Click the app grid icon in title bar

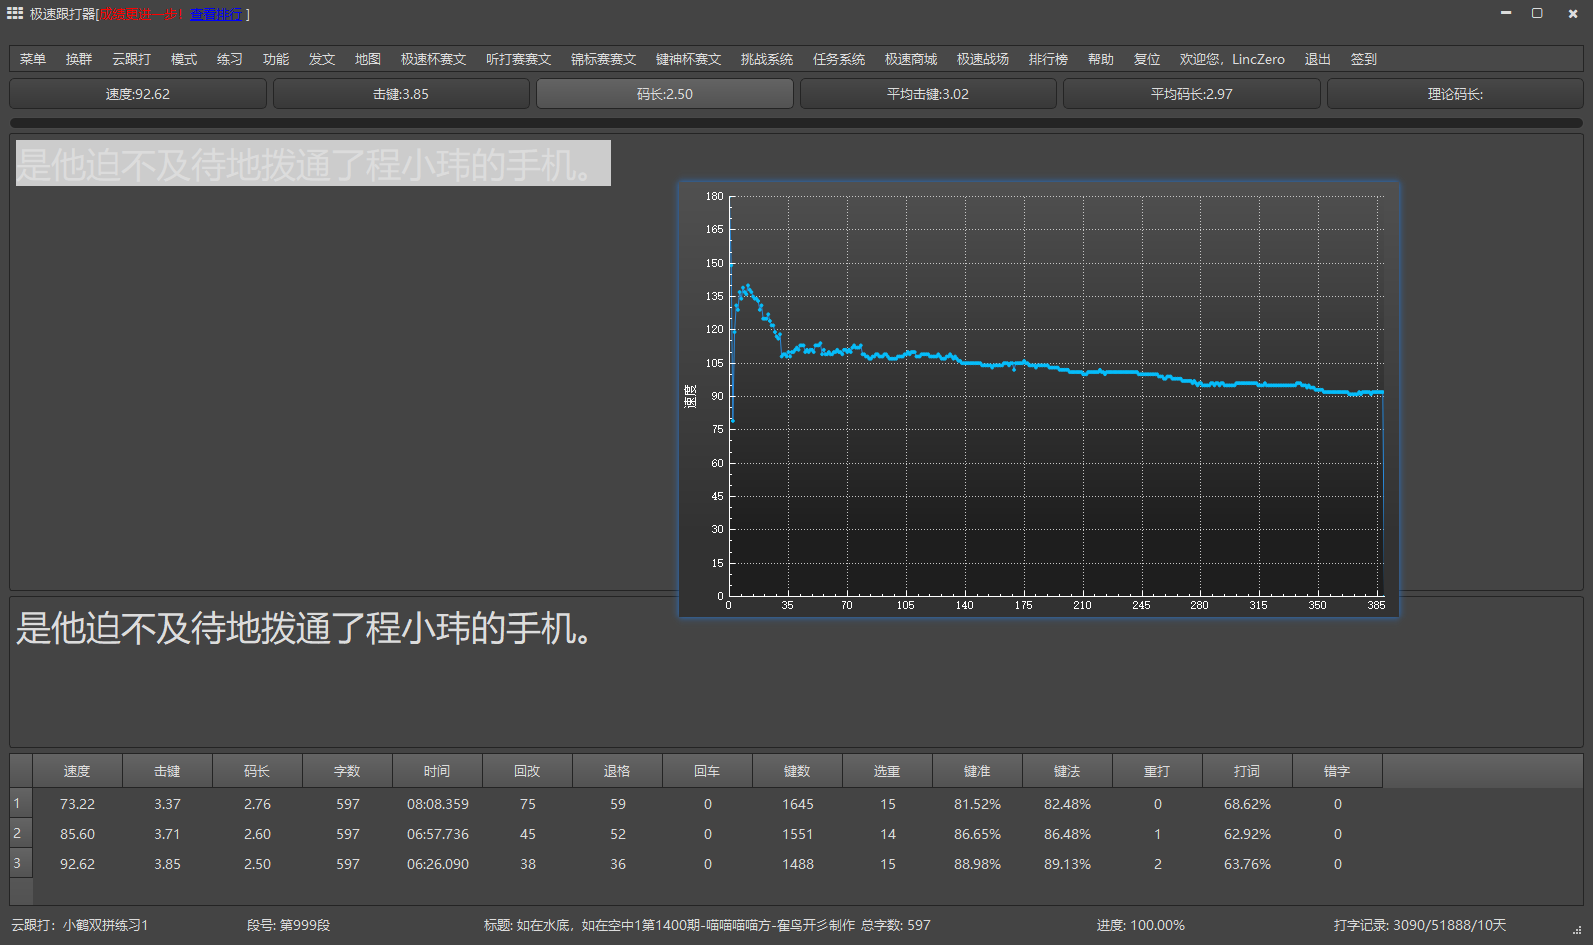[15, 13]
